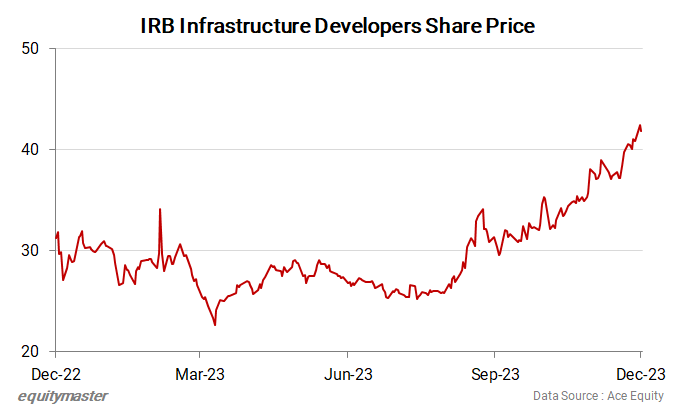Click the Mar-23 x-axis label

[x=200, y=373]
